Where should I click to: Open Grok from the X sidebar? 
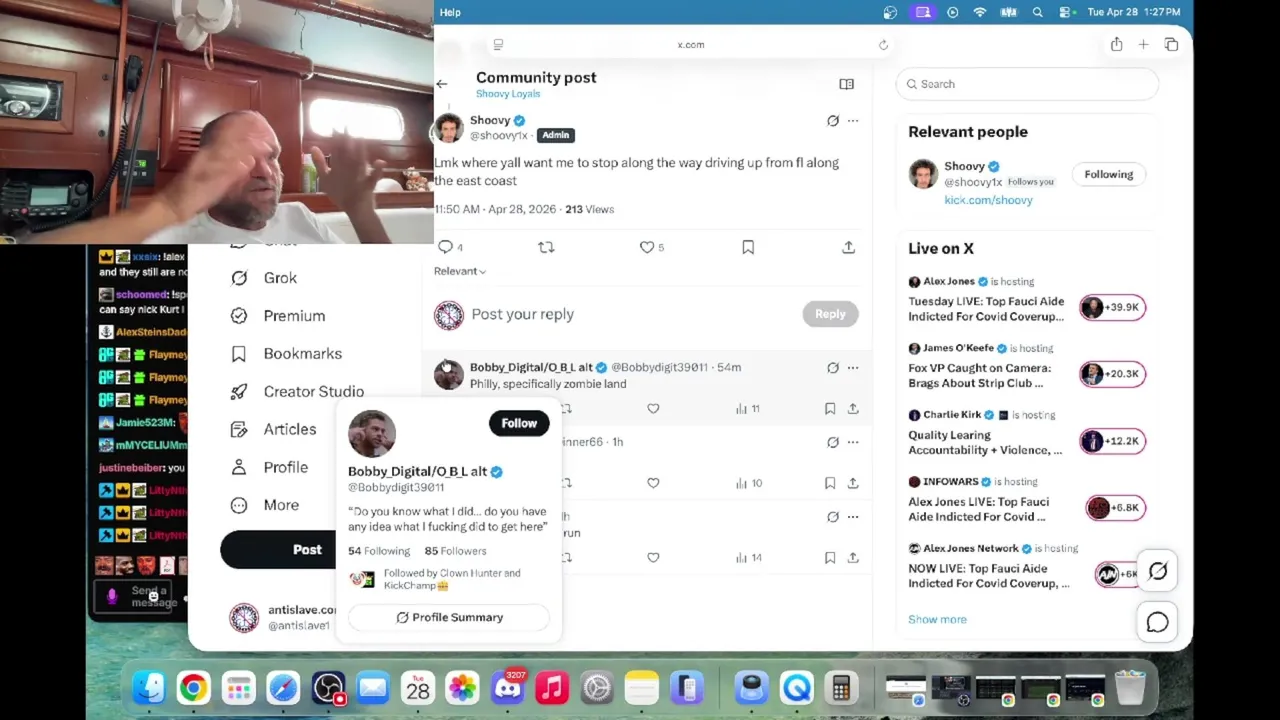pos(264,278)
